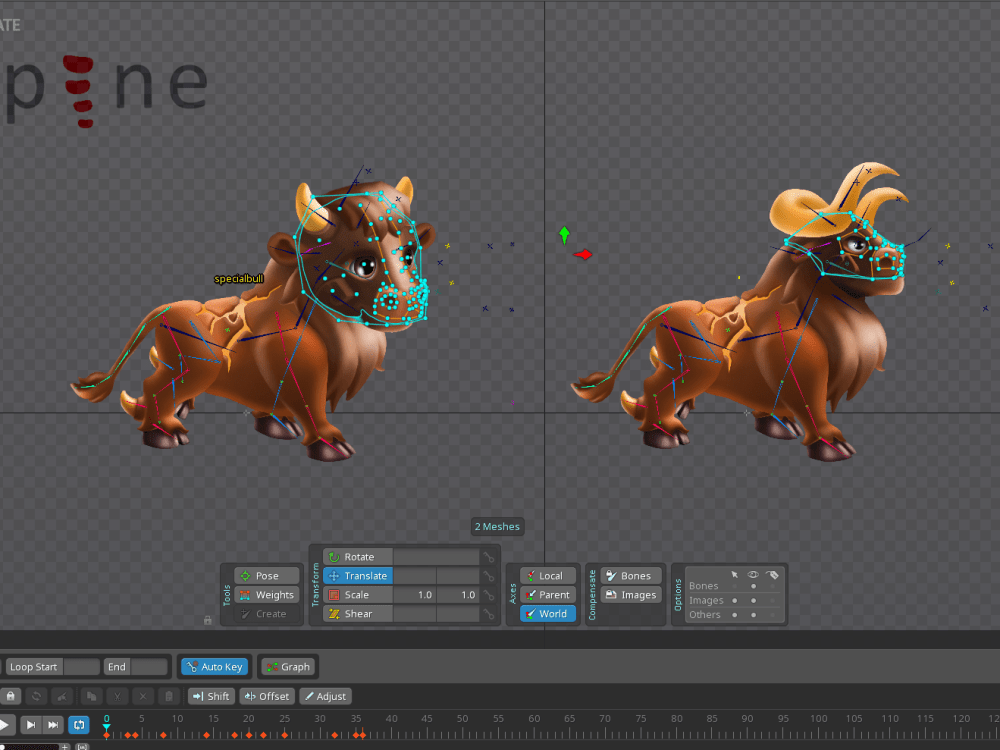This screenshot has width=1000, height=750.
Task: Click the Shift keyframes icon
Action: [x=211, y=696]
